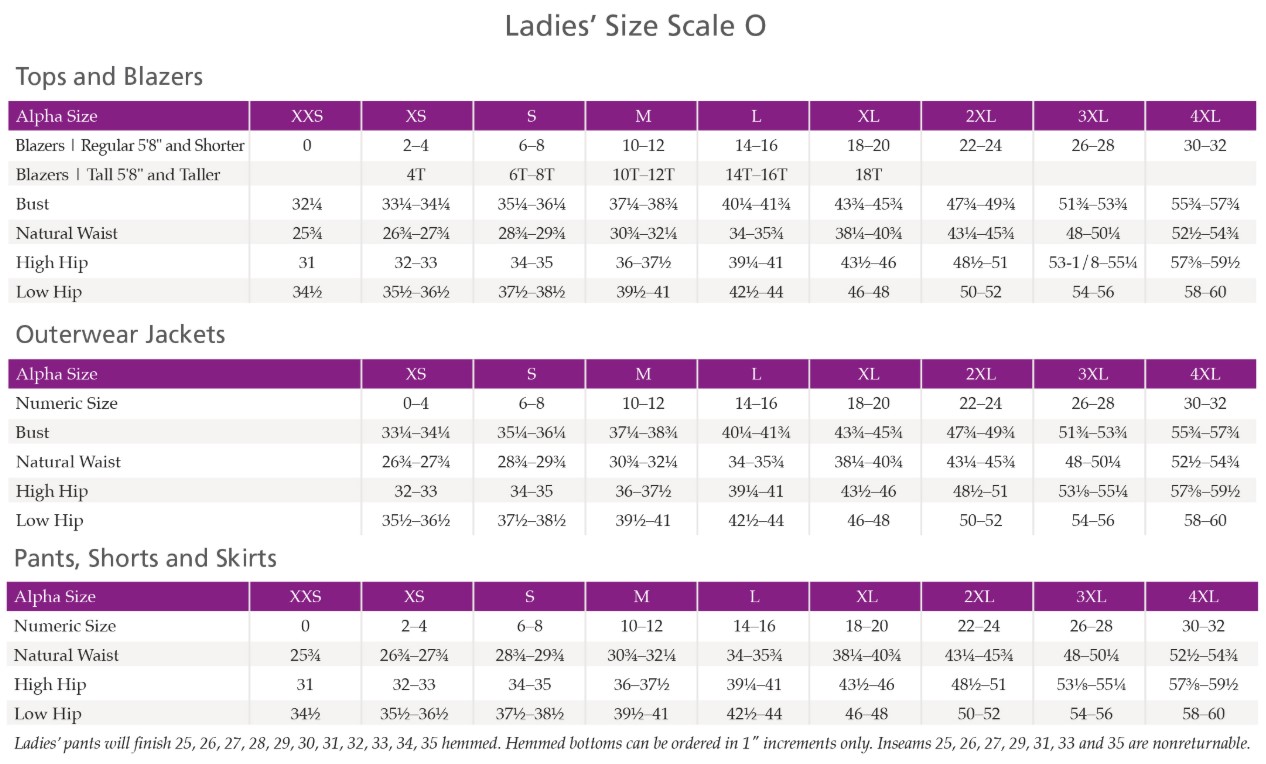Click the 0–4 numeric size cell

point(416,404)
